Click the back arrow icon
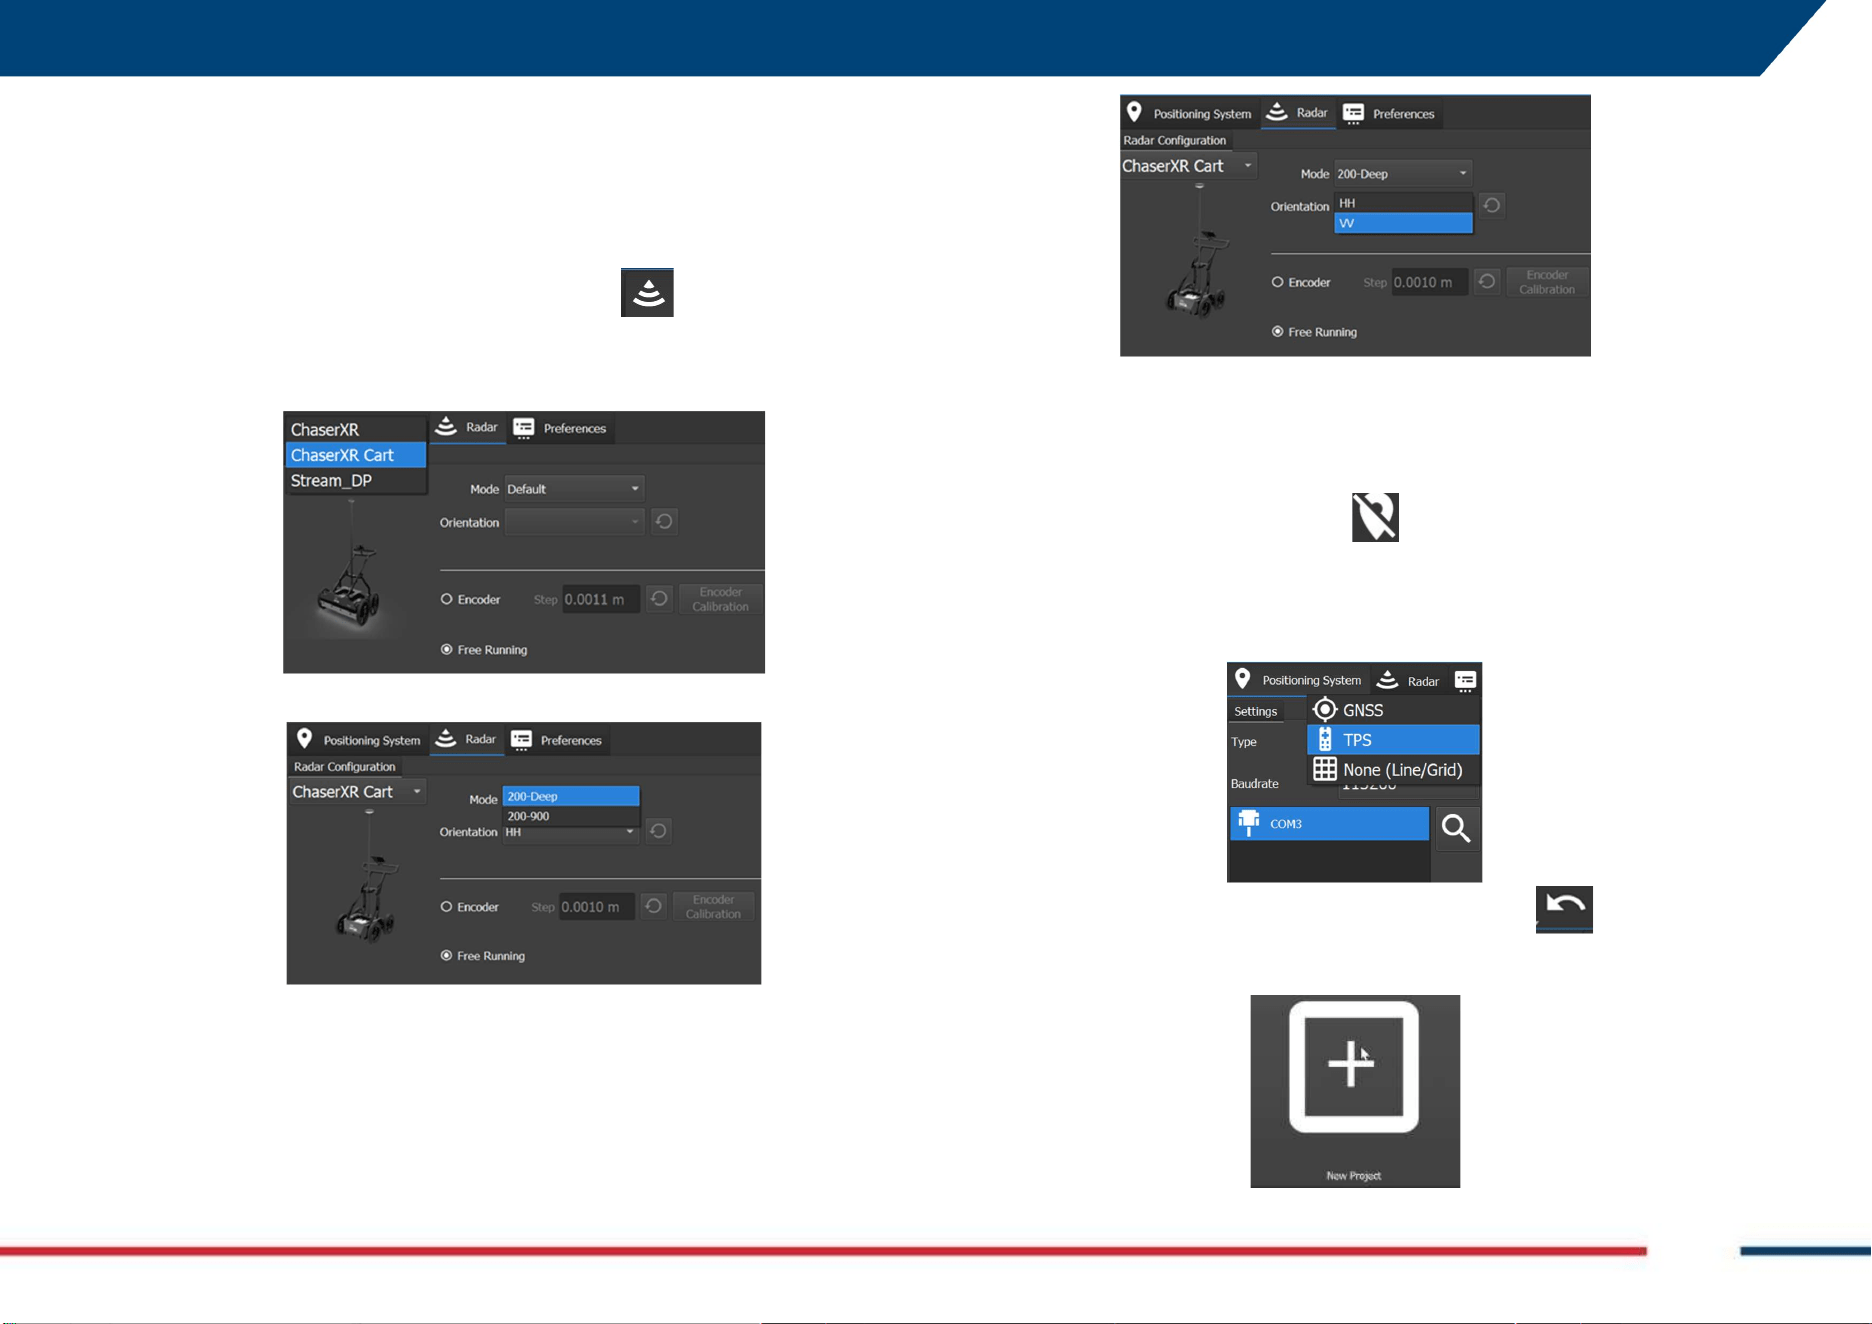This screenshot has height=1324, width=1872. click(x=1564, y=909)
